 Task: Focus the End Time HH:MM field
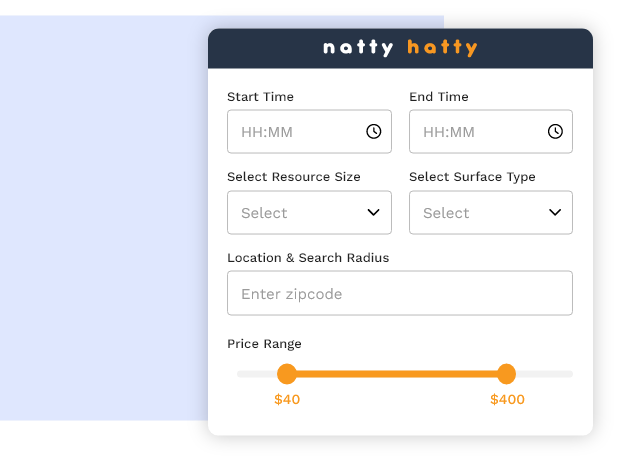coord(477,131)
